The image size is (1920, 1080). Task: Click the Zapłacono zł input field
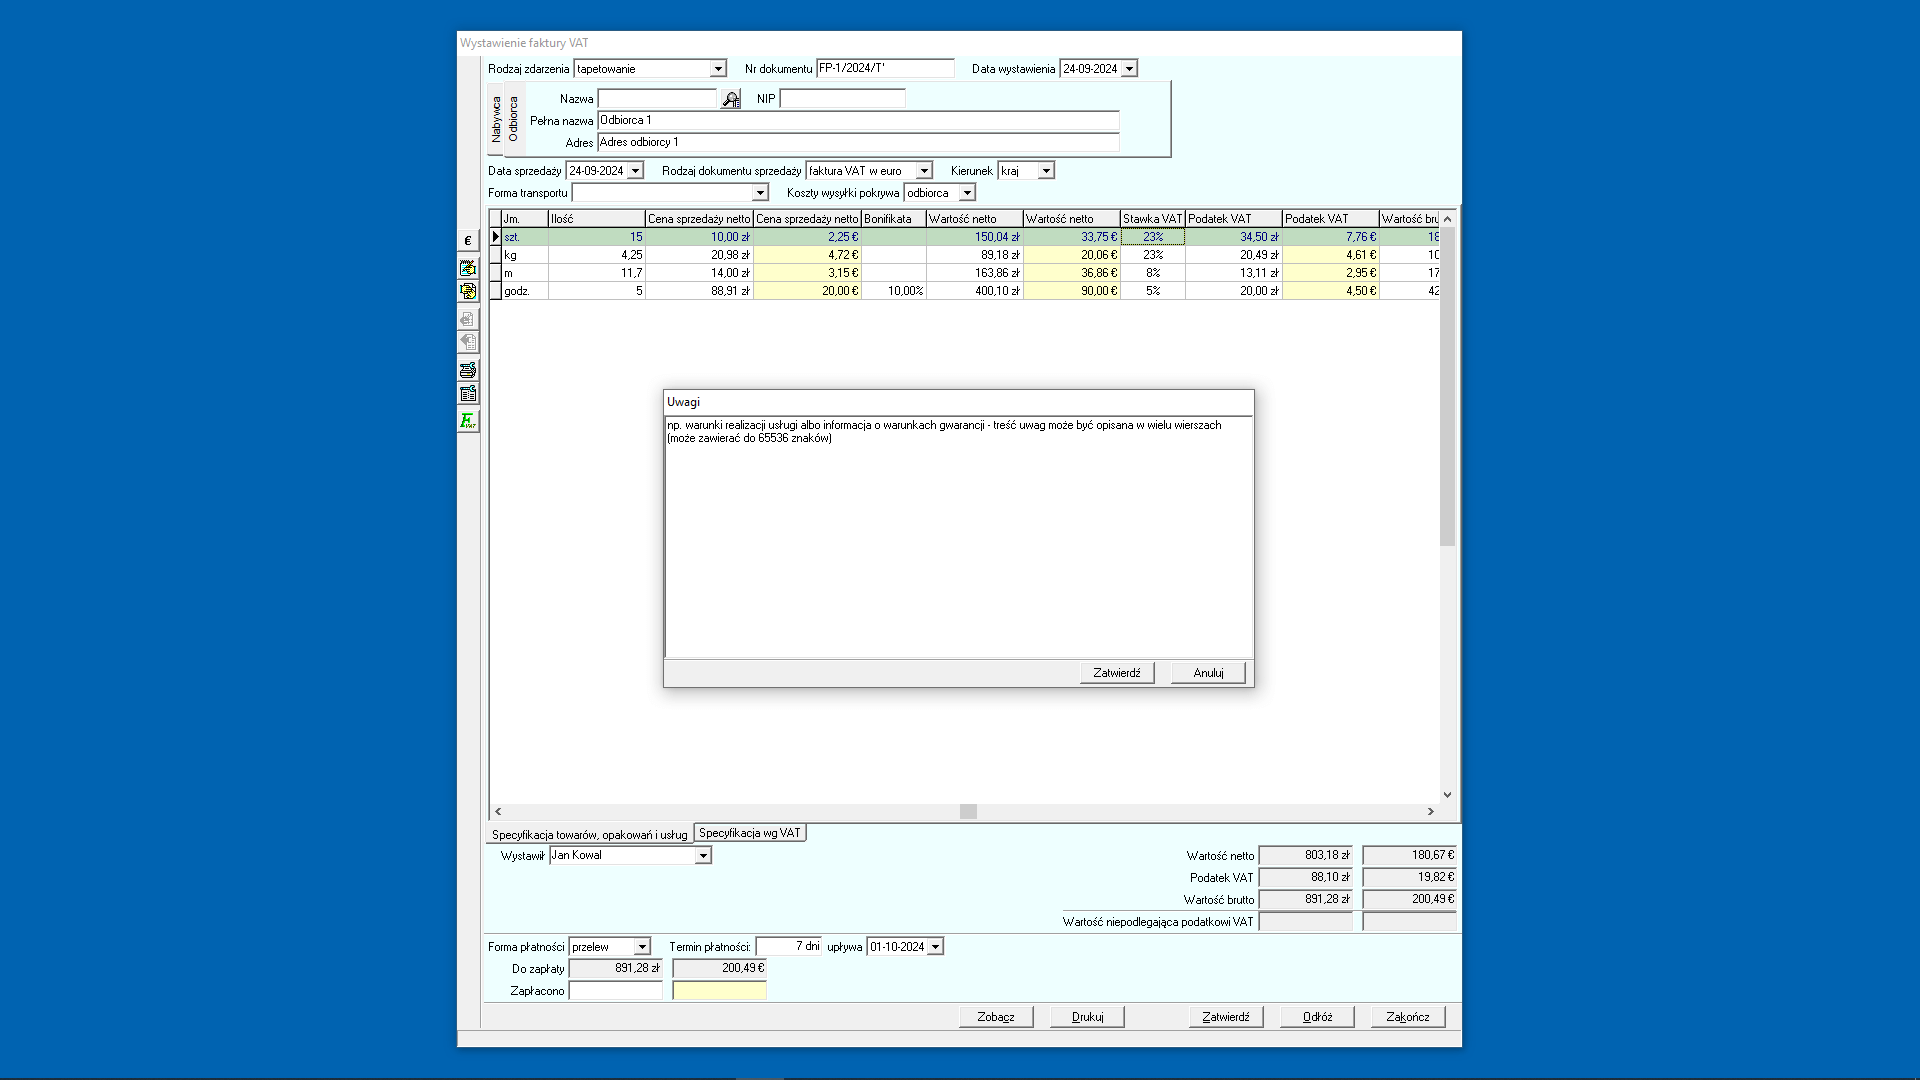point(615,991)
